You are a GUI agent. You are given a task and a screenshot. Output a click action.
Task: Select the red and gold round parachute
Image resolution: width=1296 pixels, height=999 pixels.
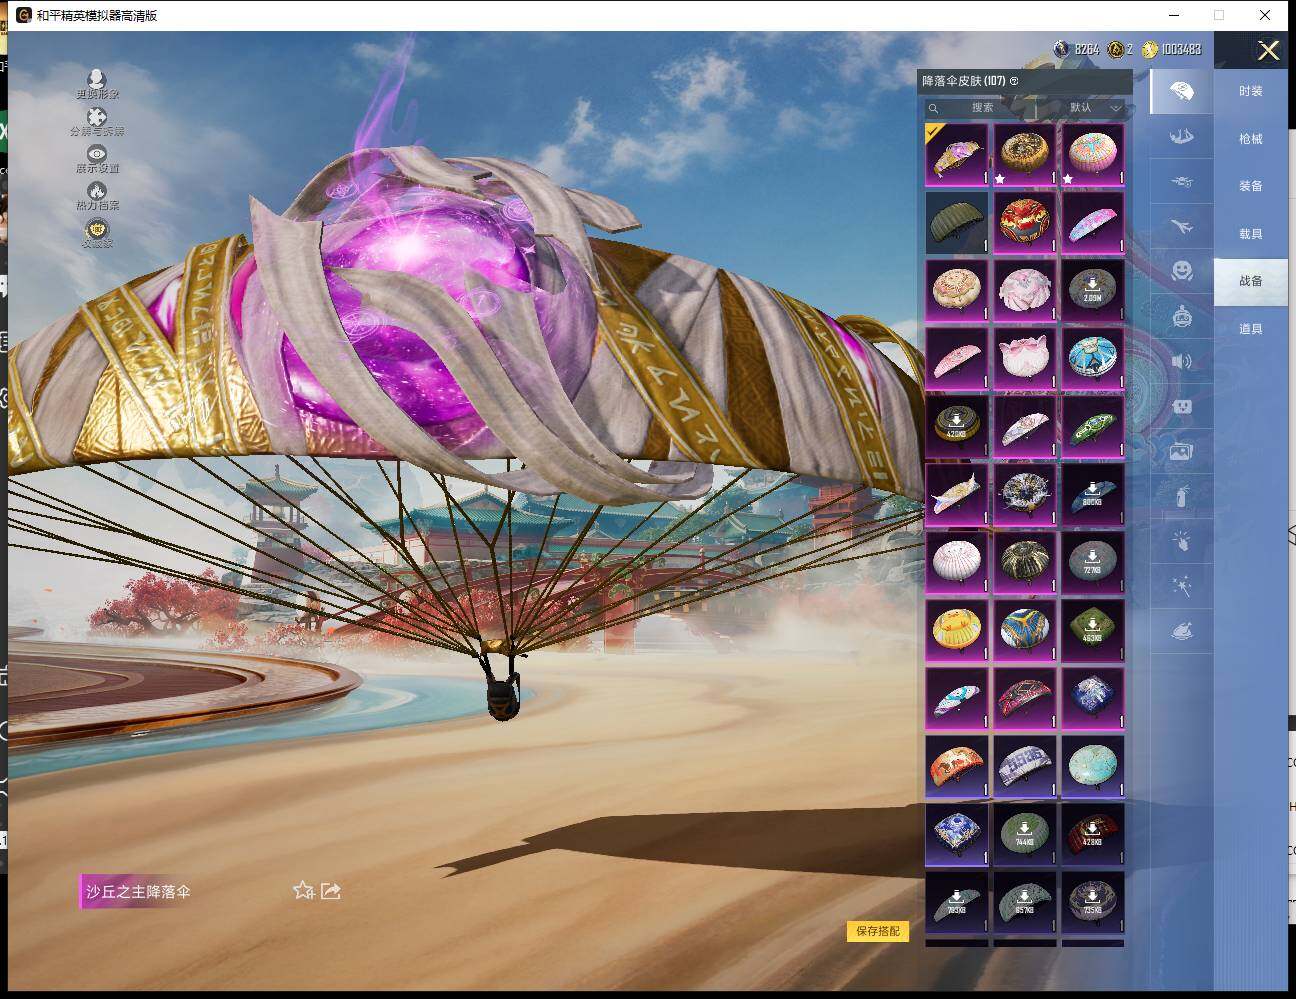[x=1025, y=223]
